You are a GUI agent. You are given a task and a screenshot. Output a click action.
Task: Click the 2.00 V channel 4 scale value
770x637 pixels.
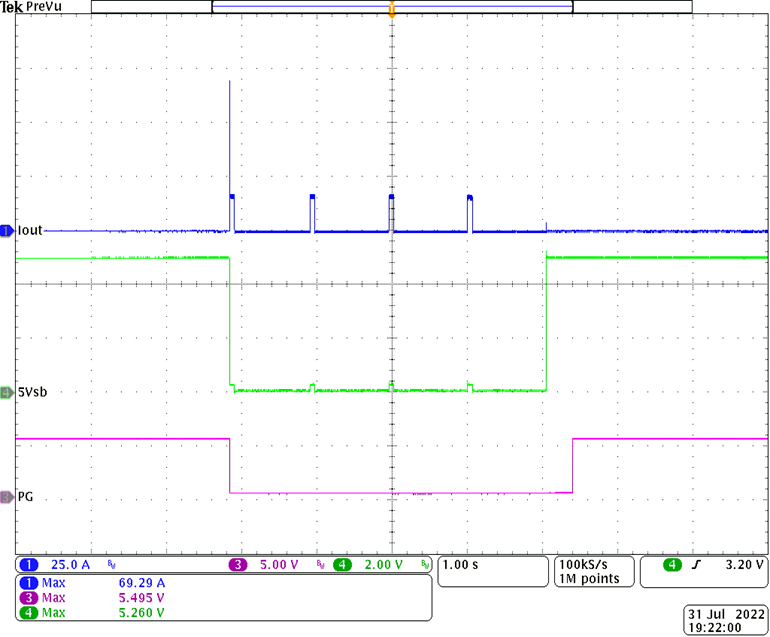384,565
